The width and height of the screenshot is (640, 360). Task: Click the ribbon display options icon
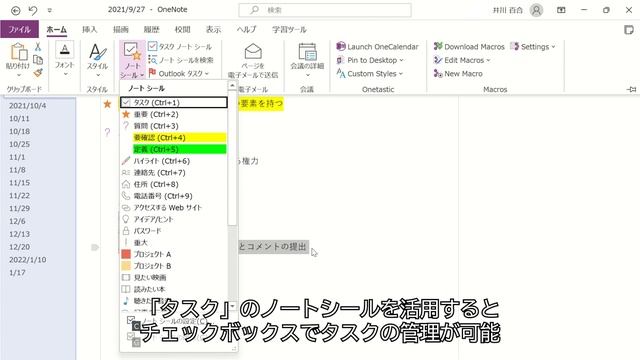561,10
